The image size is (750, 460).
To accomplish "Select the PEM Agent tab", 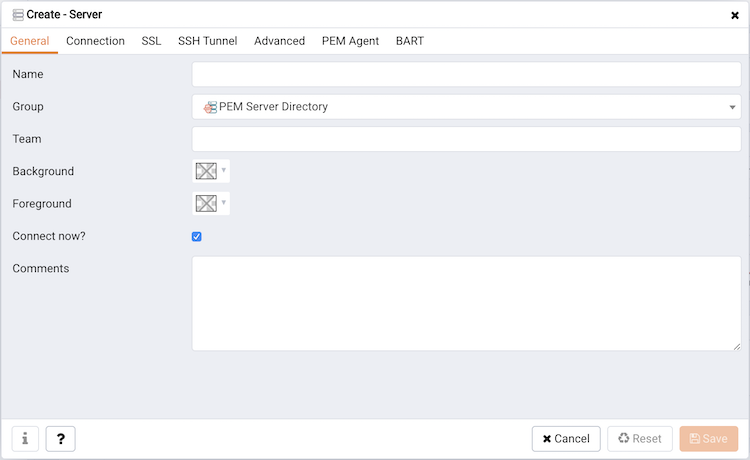I will [x=350, y=41].
